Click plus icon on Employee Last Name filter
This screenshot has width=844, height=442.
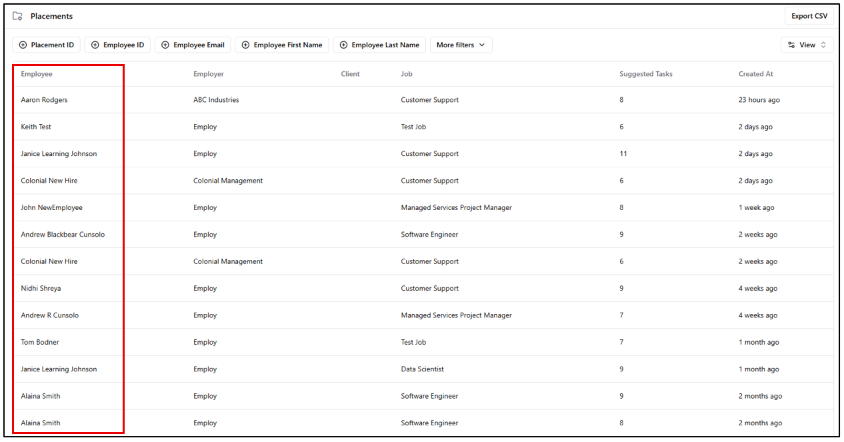tap(344, 45)
